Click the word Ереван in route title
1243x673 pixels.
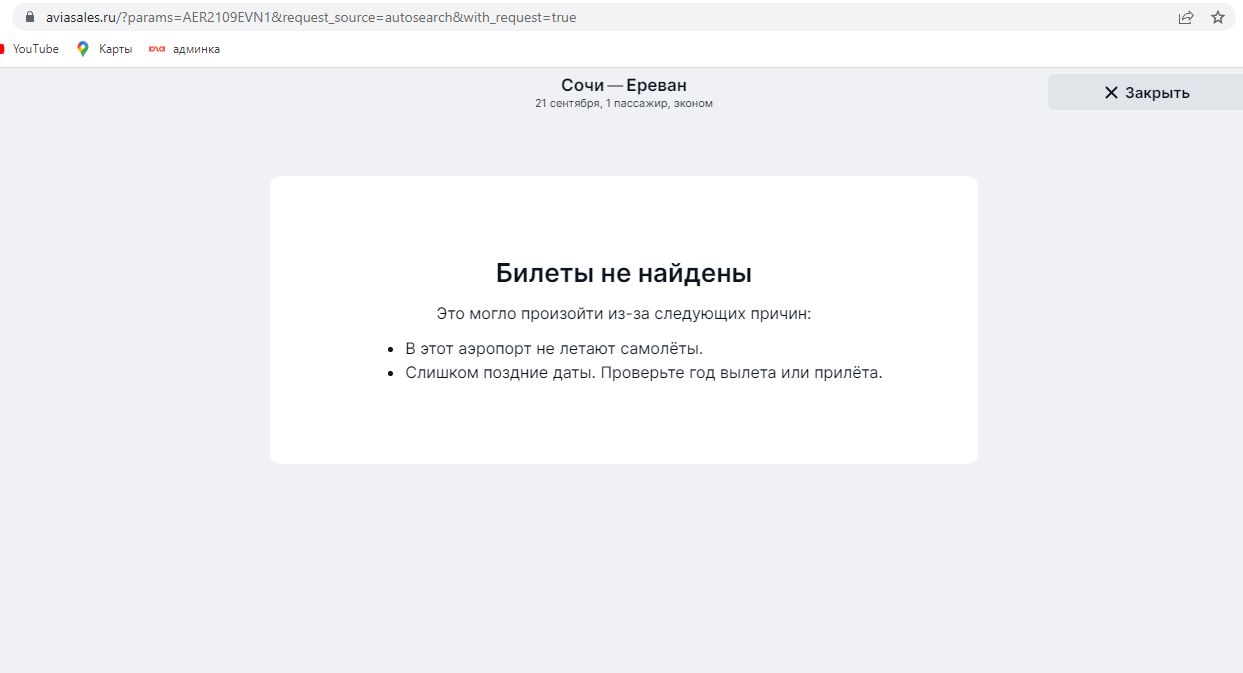[x=657, y=85]
